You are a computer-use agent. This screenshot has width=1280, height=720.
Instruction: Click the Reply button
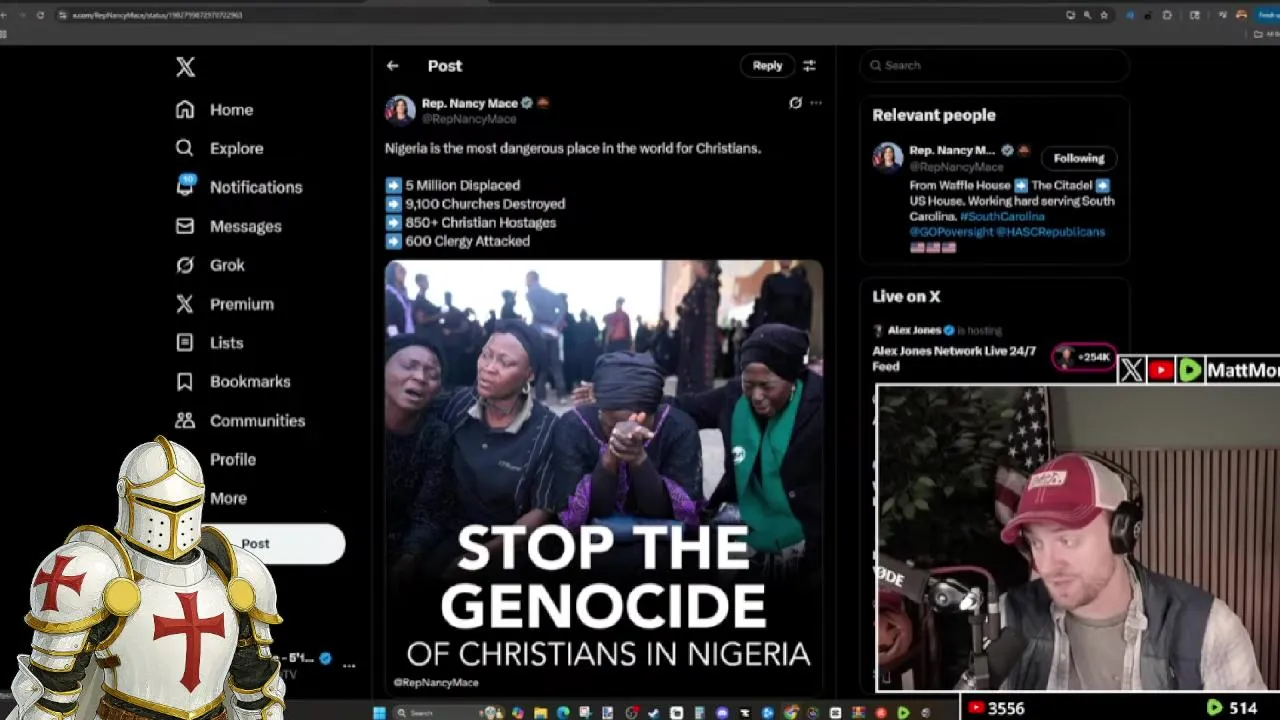(767, 66)
